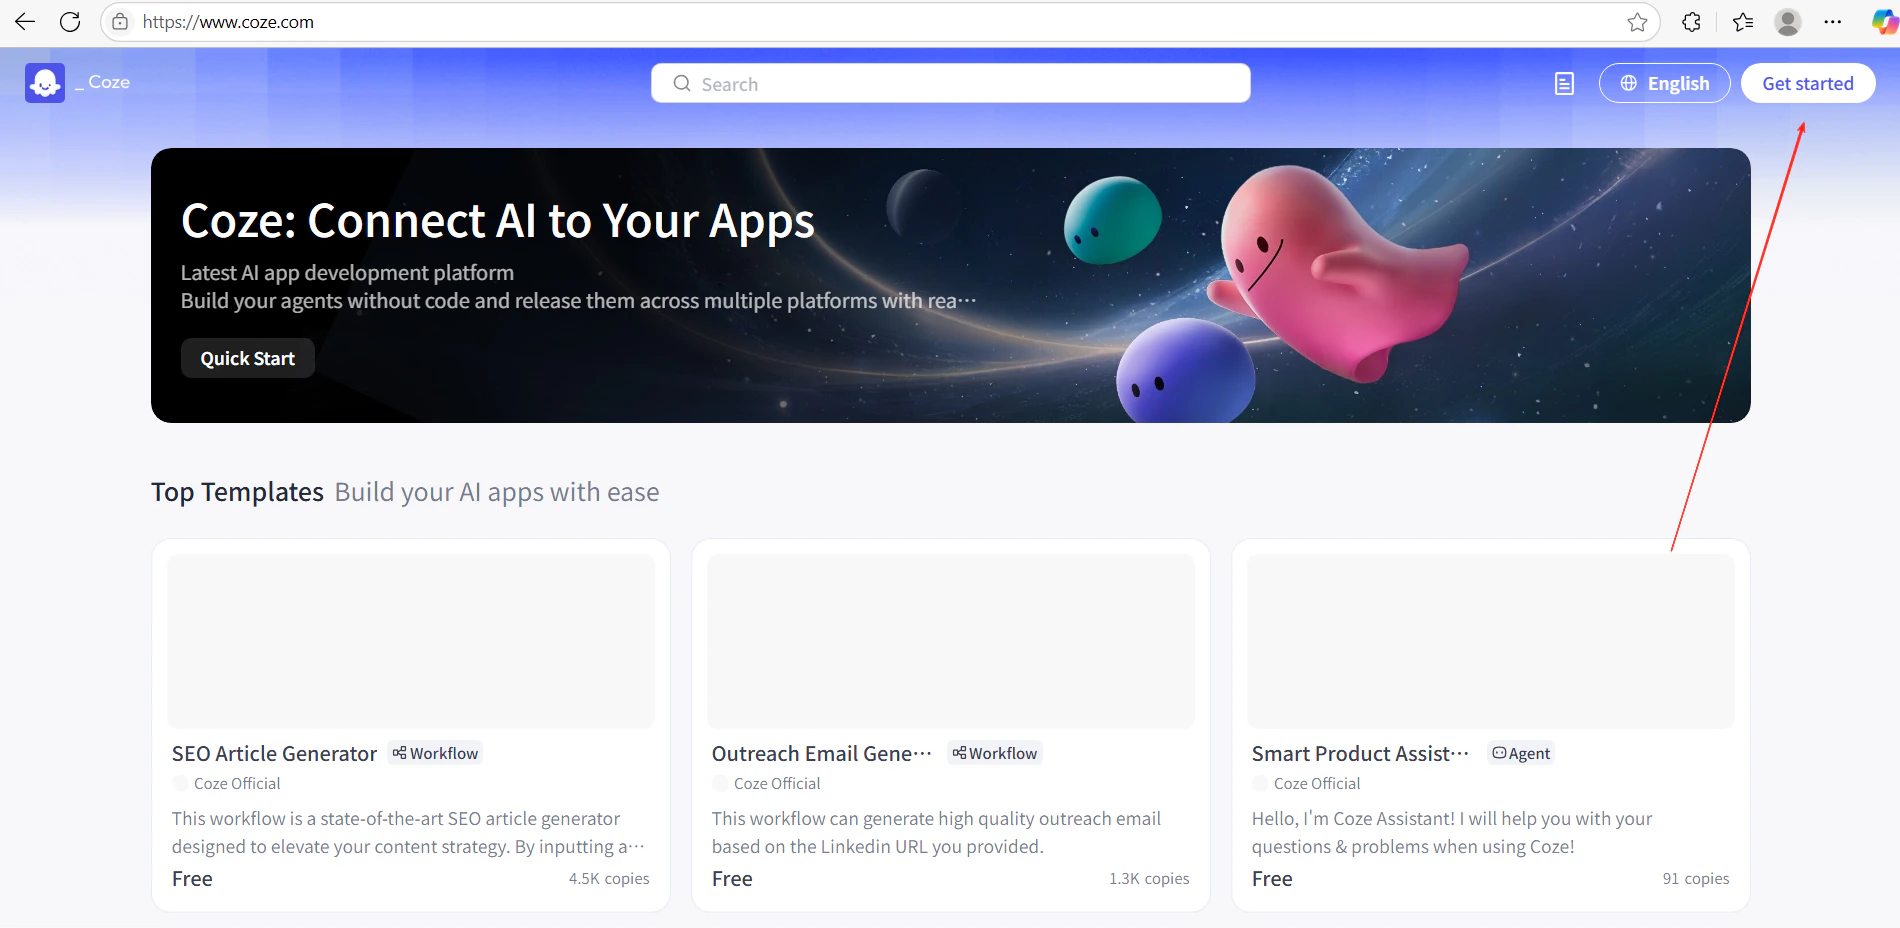Viewport: 1900px width, 928px height.
Task: Focus the Search input field
Action: coord(951,84)
